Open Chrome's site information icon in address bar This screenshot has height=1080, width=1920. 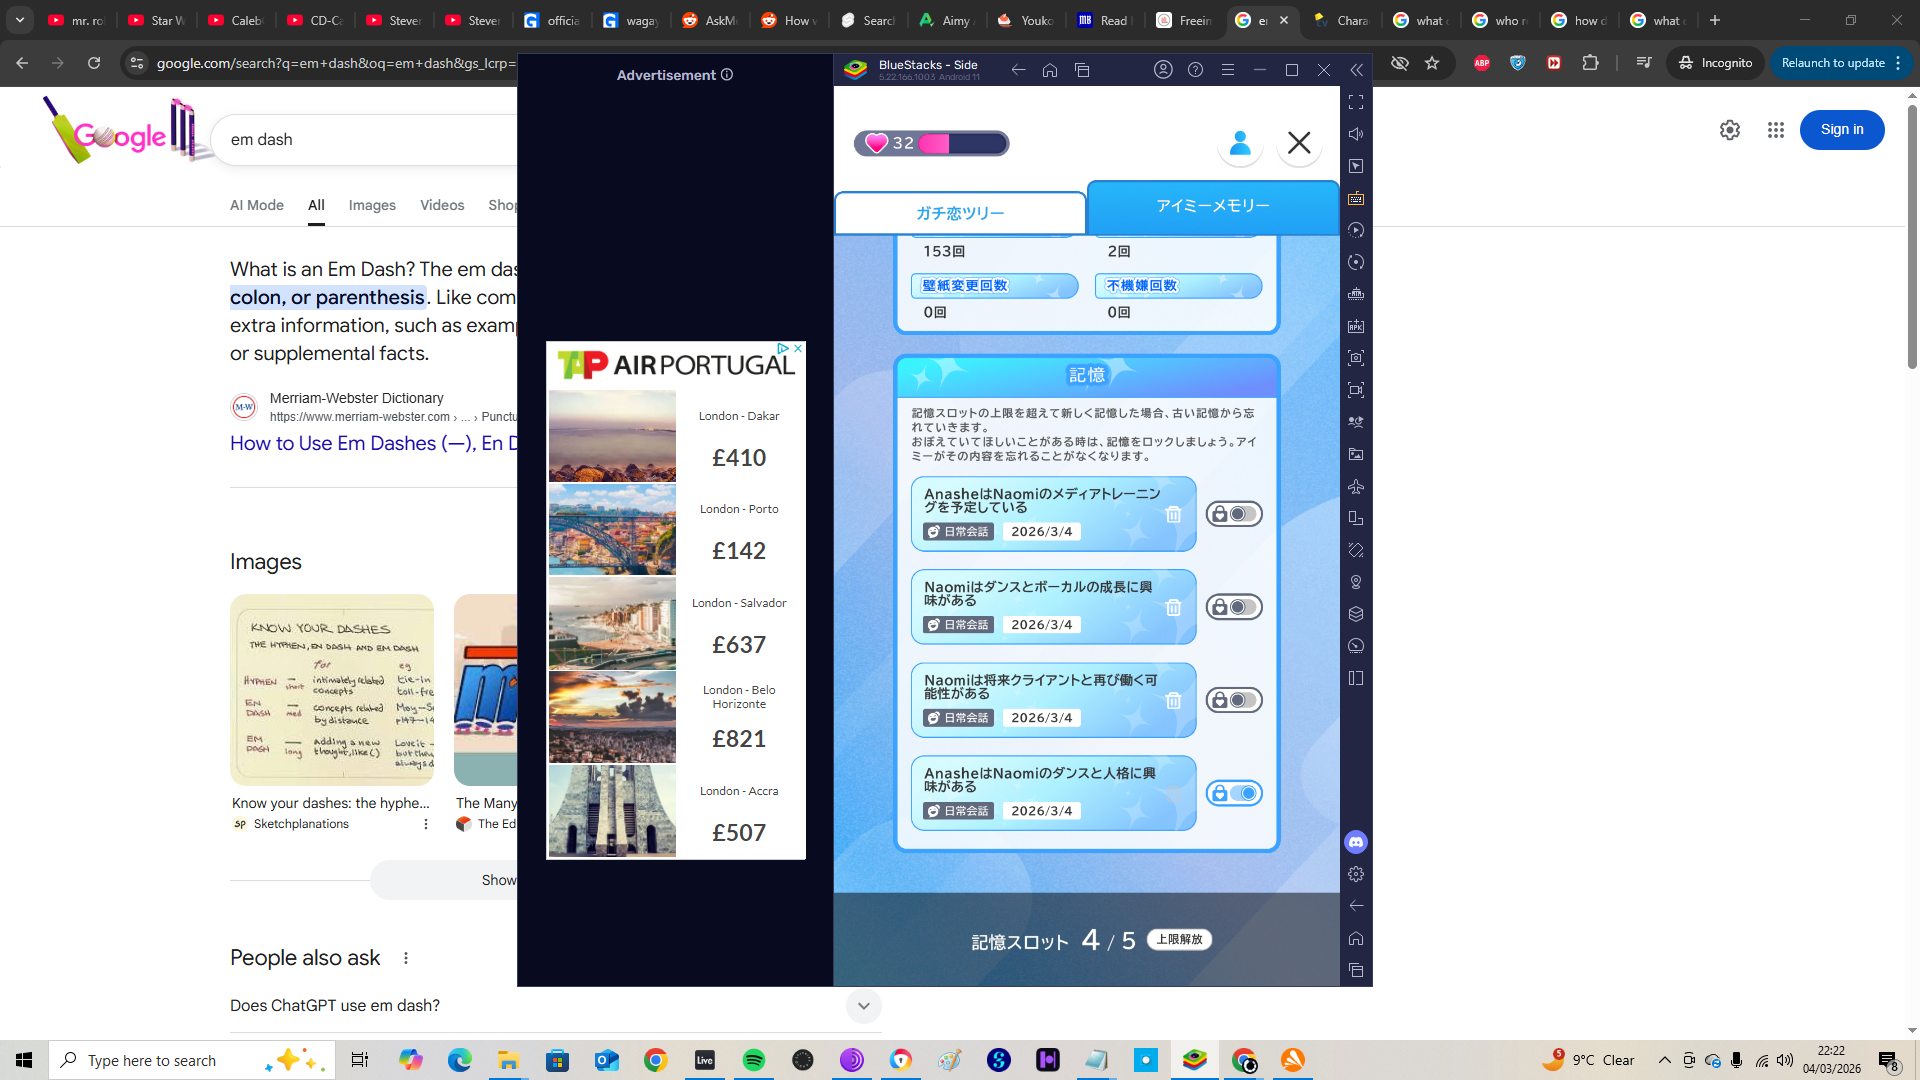[x=137, y=63]
